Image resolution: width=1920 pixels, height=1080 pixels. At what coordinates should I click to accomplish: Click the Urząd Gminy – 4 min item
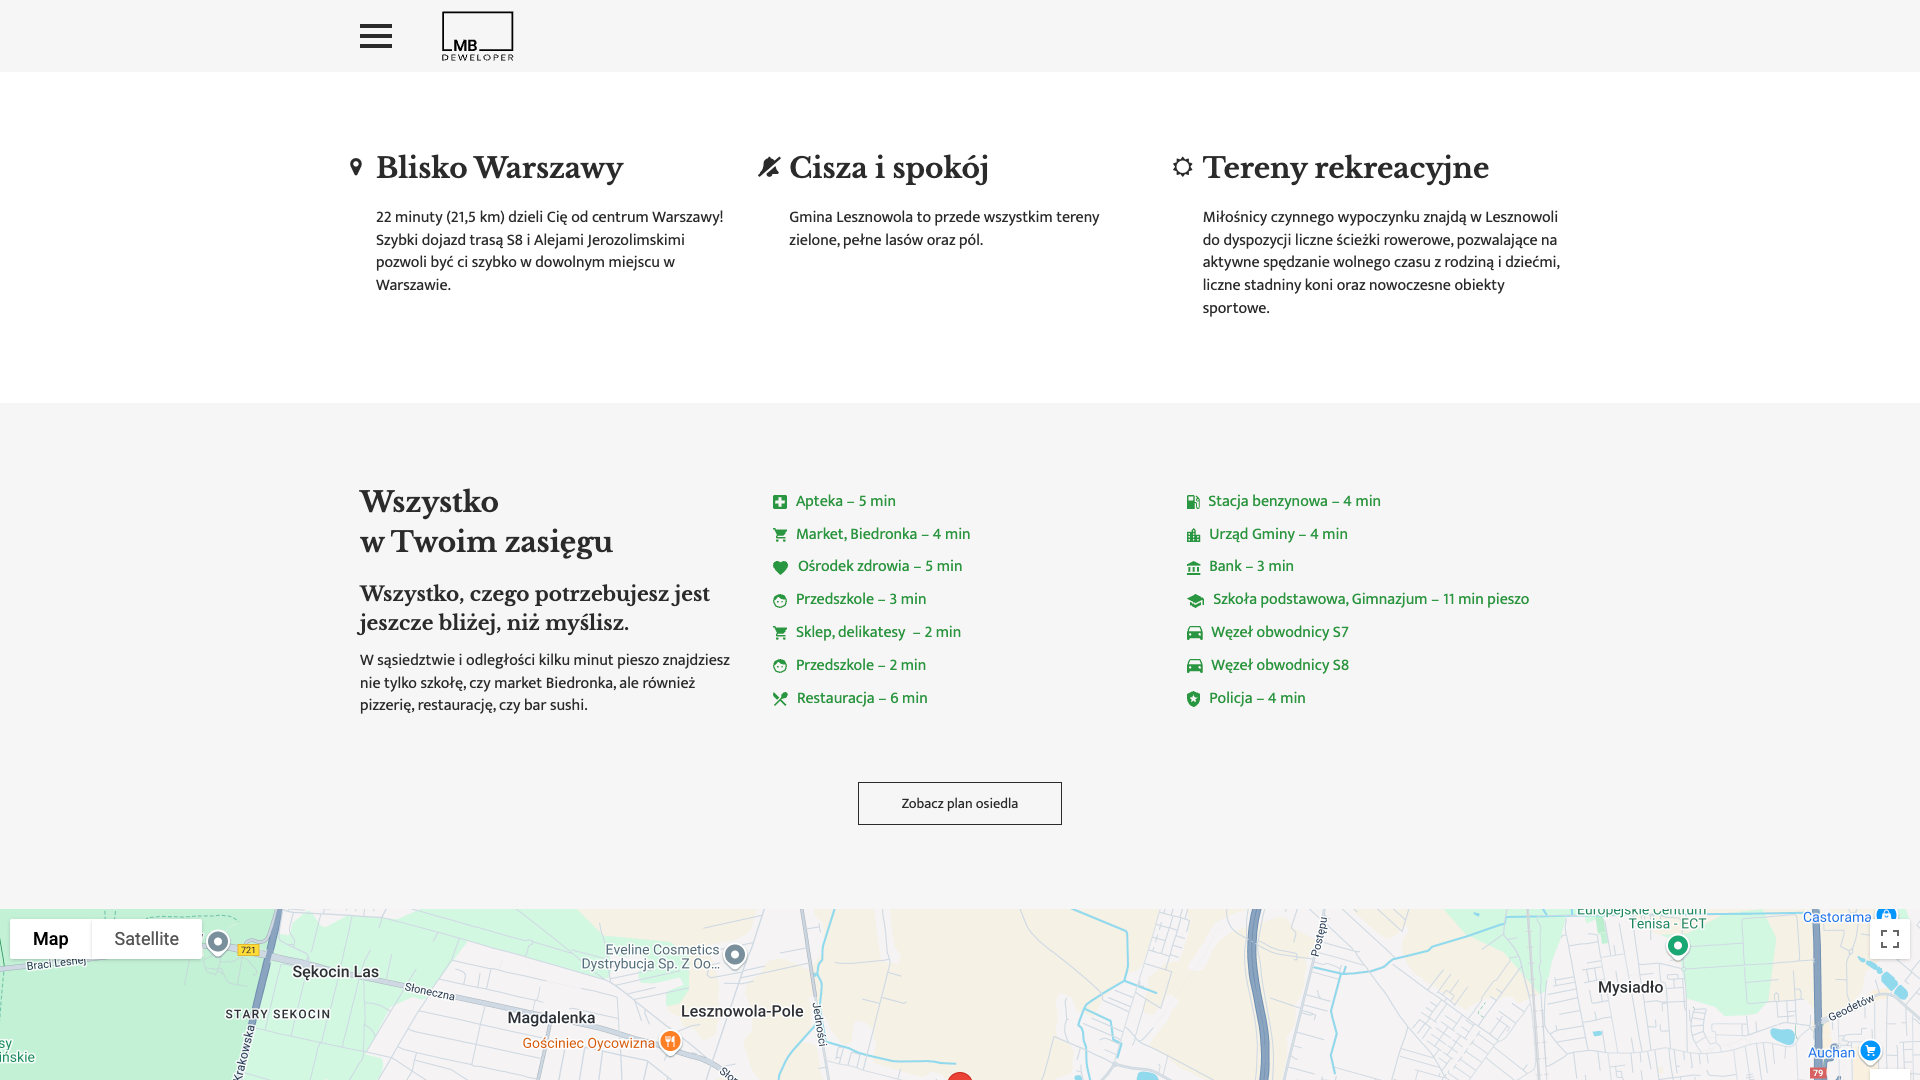click(1277, 534)
